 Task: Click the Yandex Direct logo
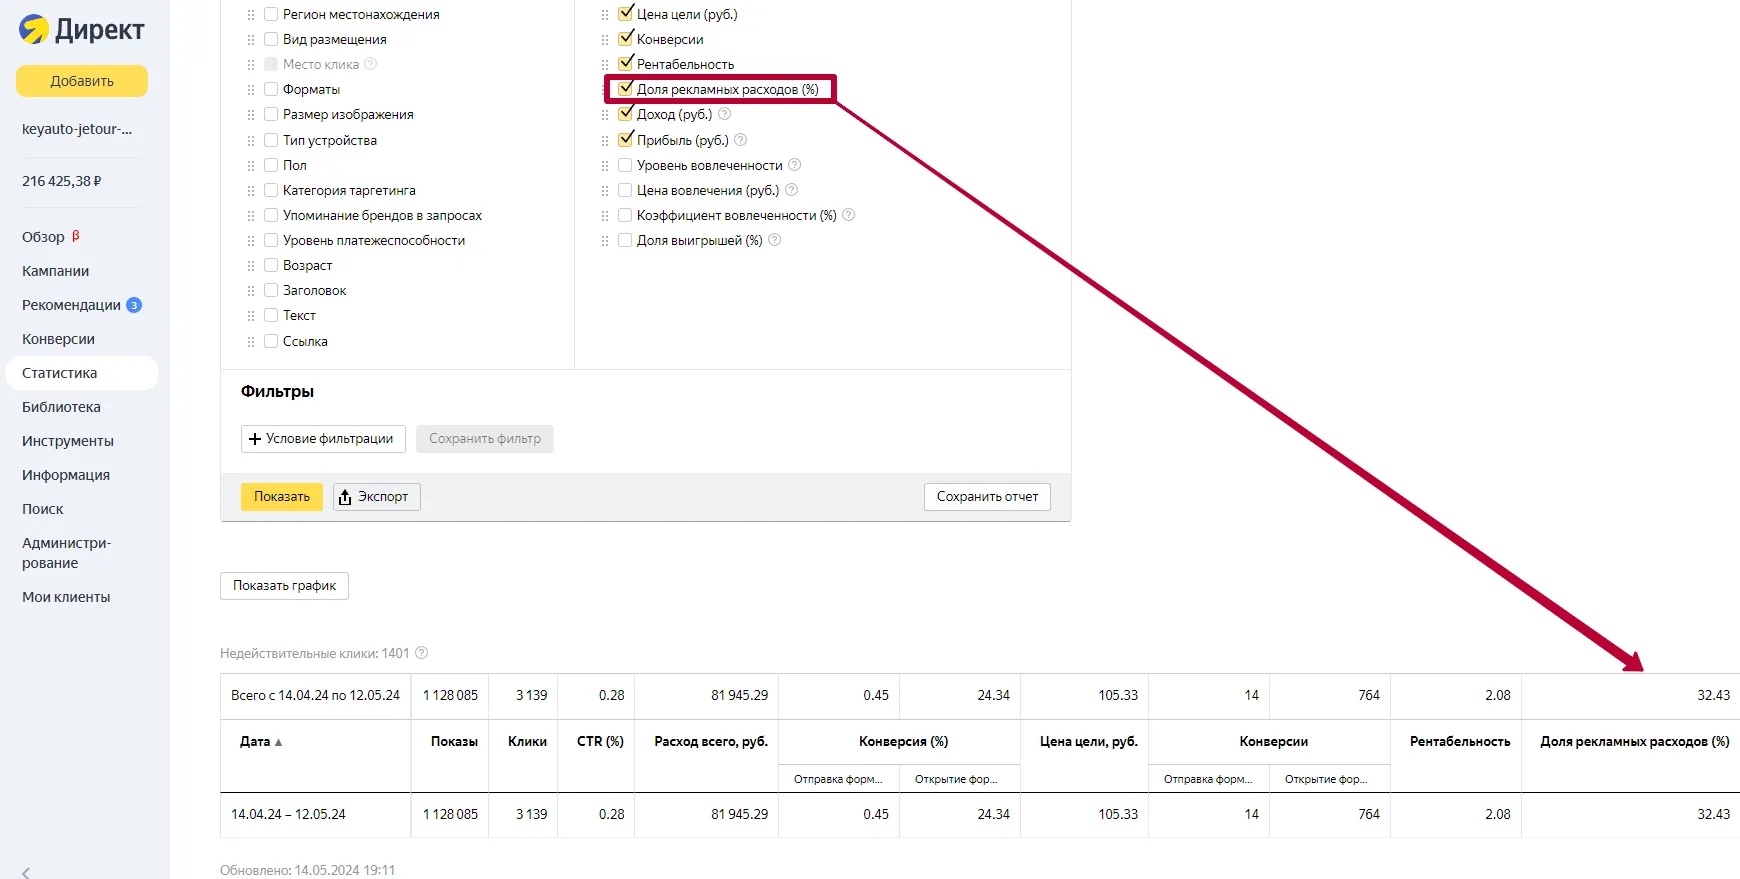pos(81,30)
